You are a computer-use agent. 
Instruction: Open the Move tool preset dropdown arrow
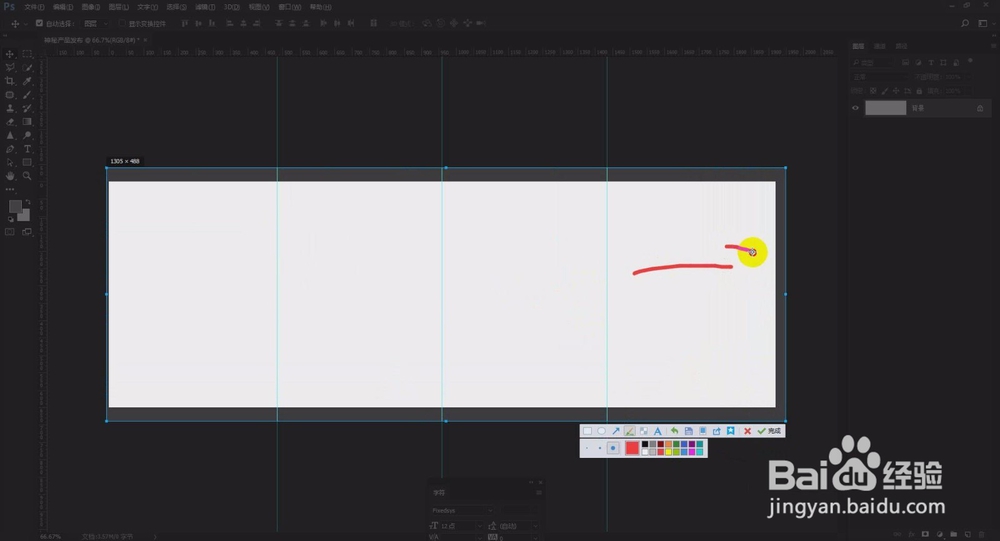(x=26, y=24)
